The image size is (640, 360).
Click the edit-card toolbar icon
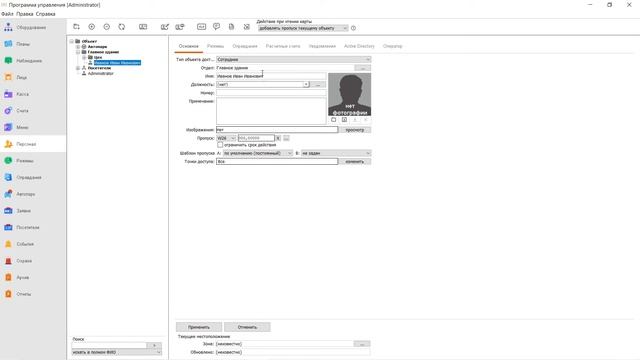coord(165,27)
